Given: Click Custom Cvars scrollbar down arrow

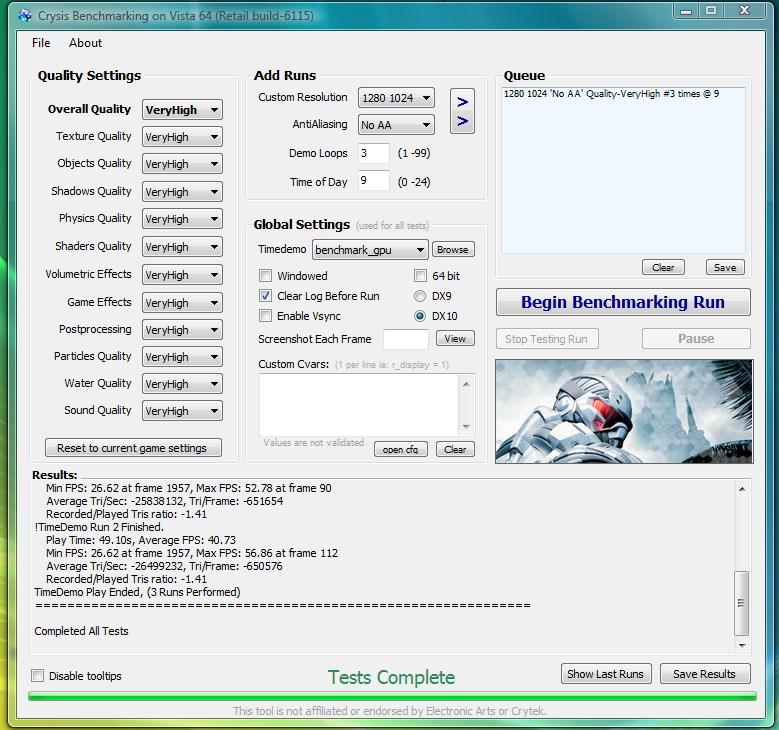Looking at the screenshot, I should click(x=466, y=427).
